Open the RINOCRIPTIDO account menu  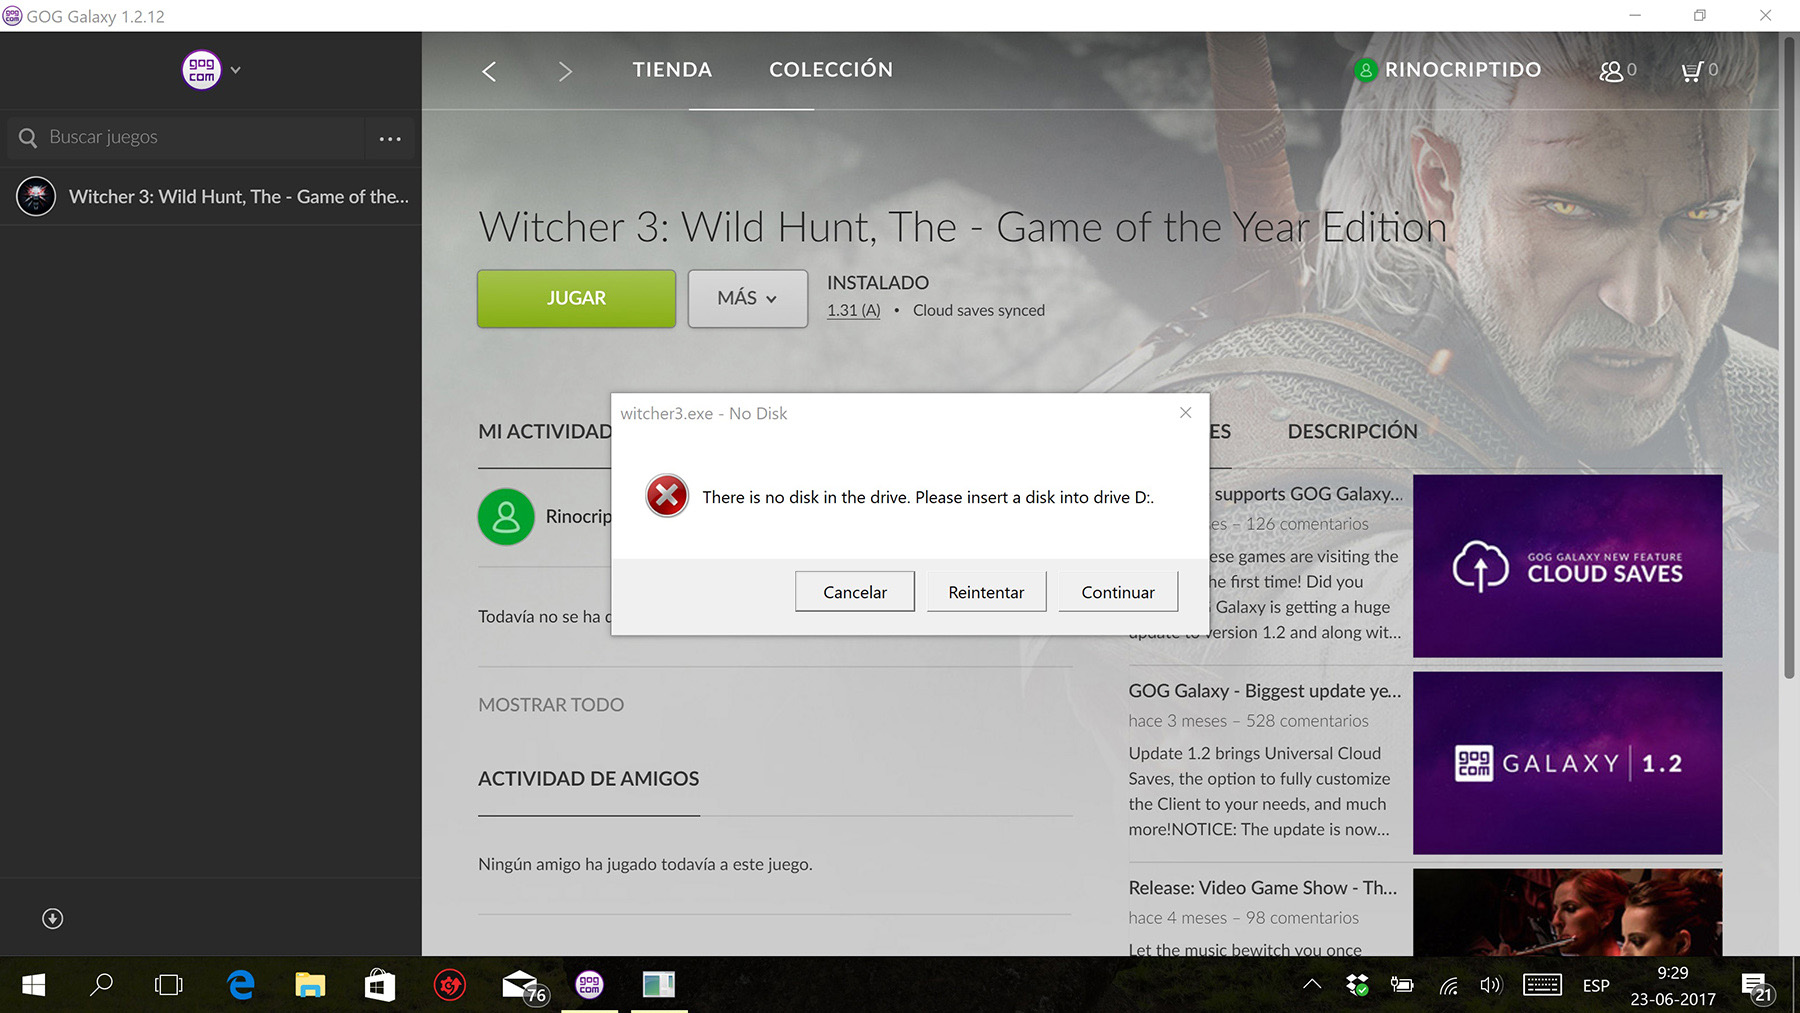tap(1462, 70)
